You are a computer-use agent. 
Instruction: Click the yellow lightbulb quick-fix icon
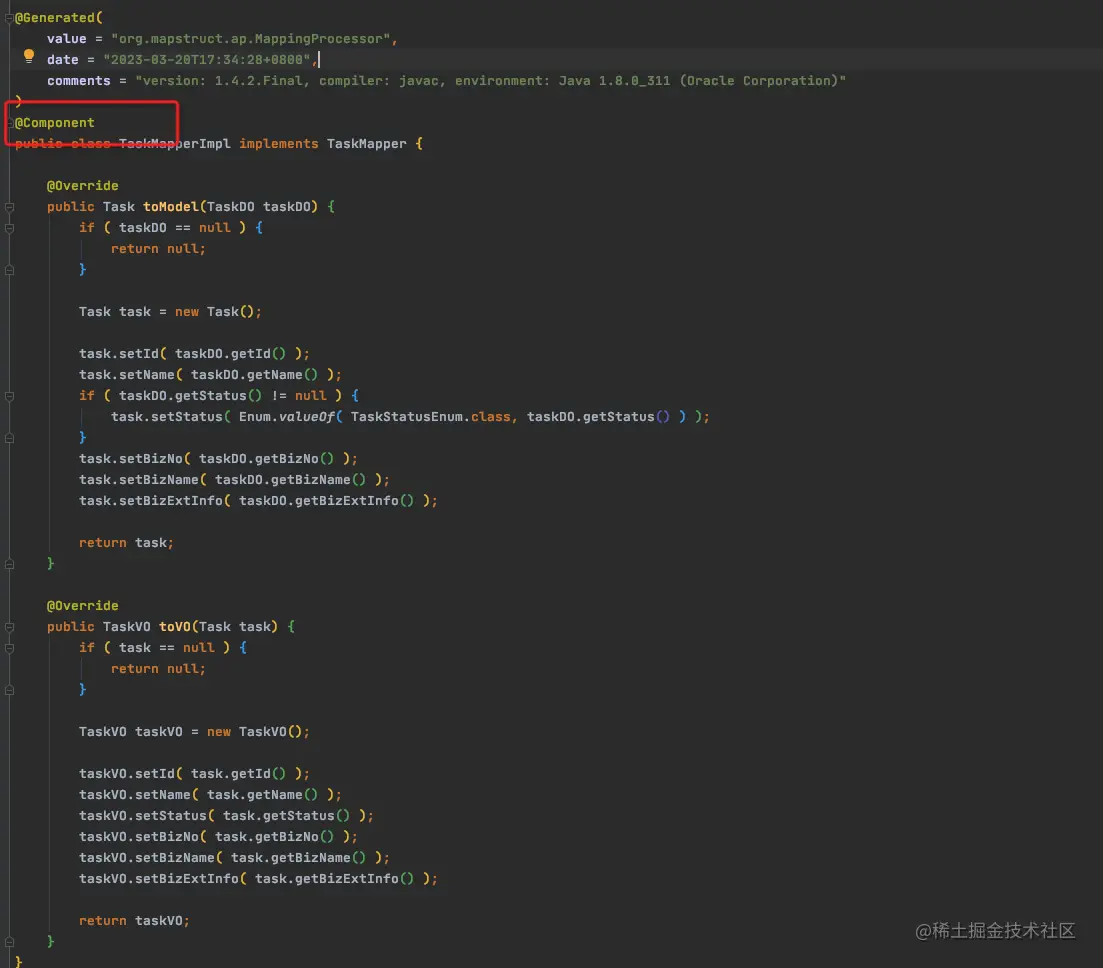pyautogui.click(x=29, y=56)
